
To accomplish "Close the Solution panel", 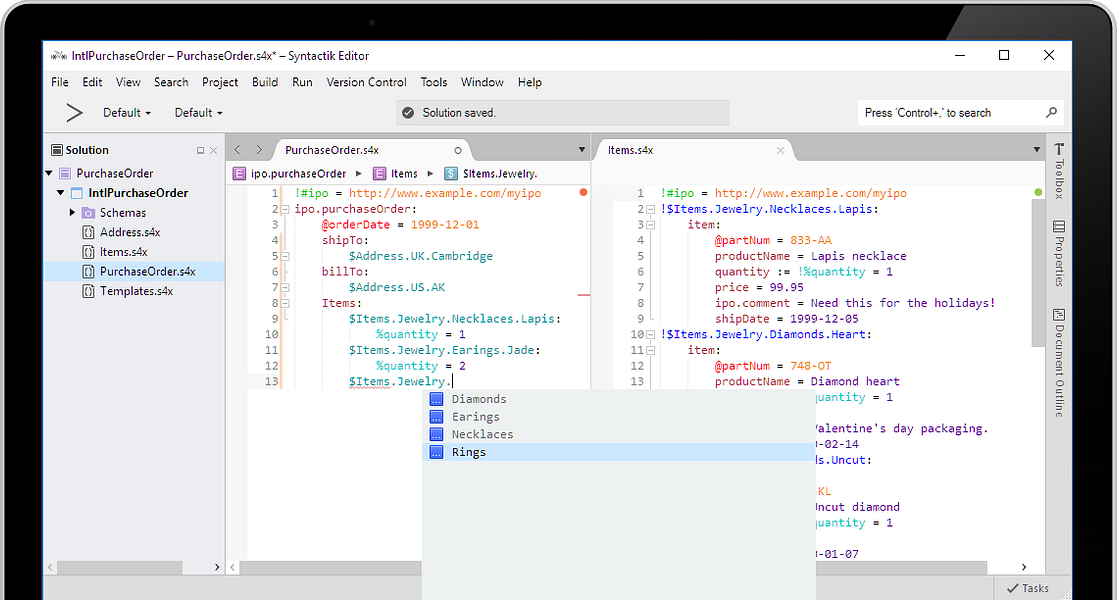I will [x=213, y=150].
